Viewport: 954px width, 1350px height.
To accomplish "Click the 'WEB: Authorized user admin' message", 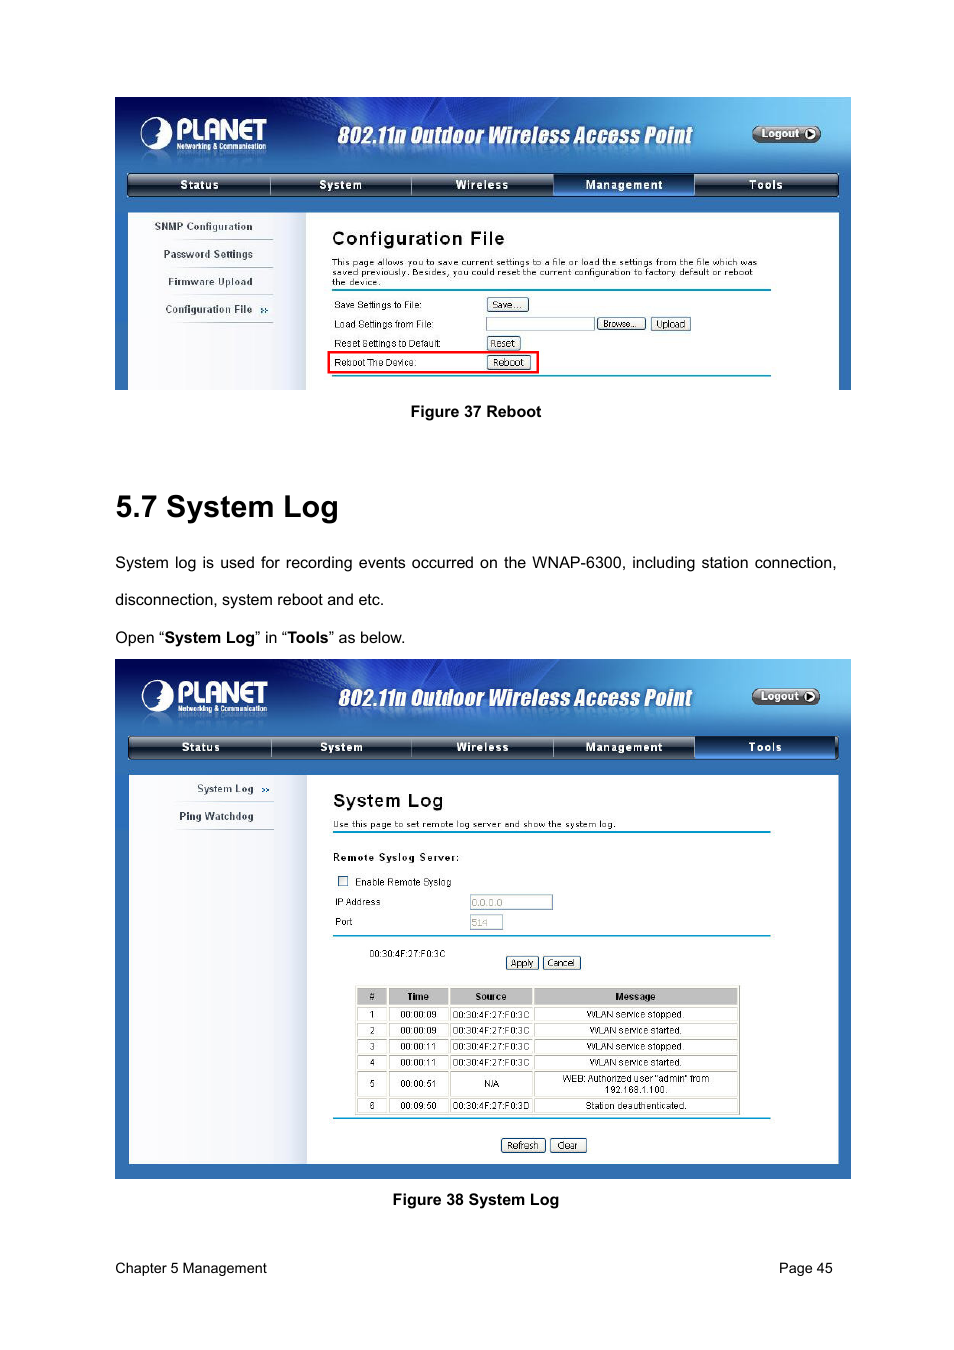I will 635,1084.
